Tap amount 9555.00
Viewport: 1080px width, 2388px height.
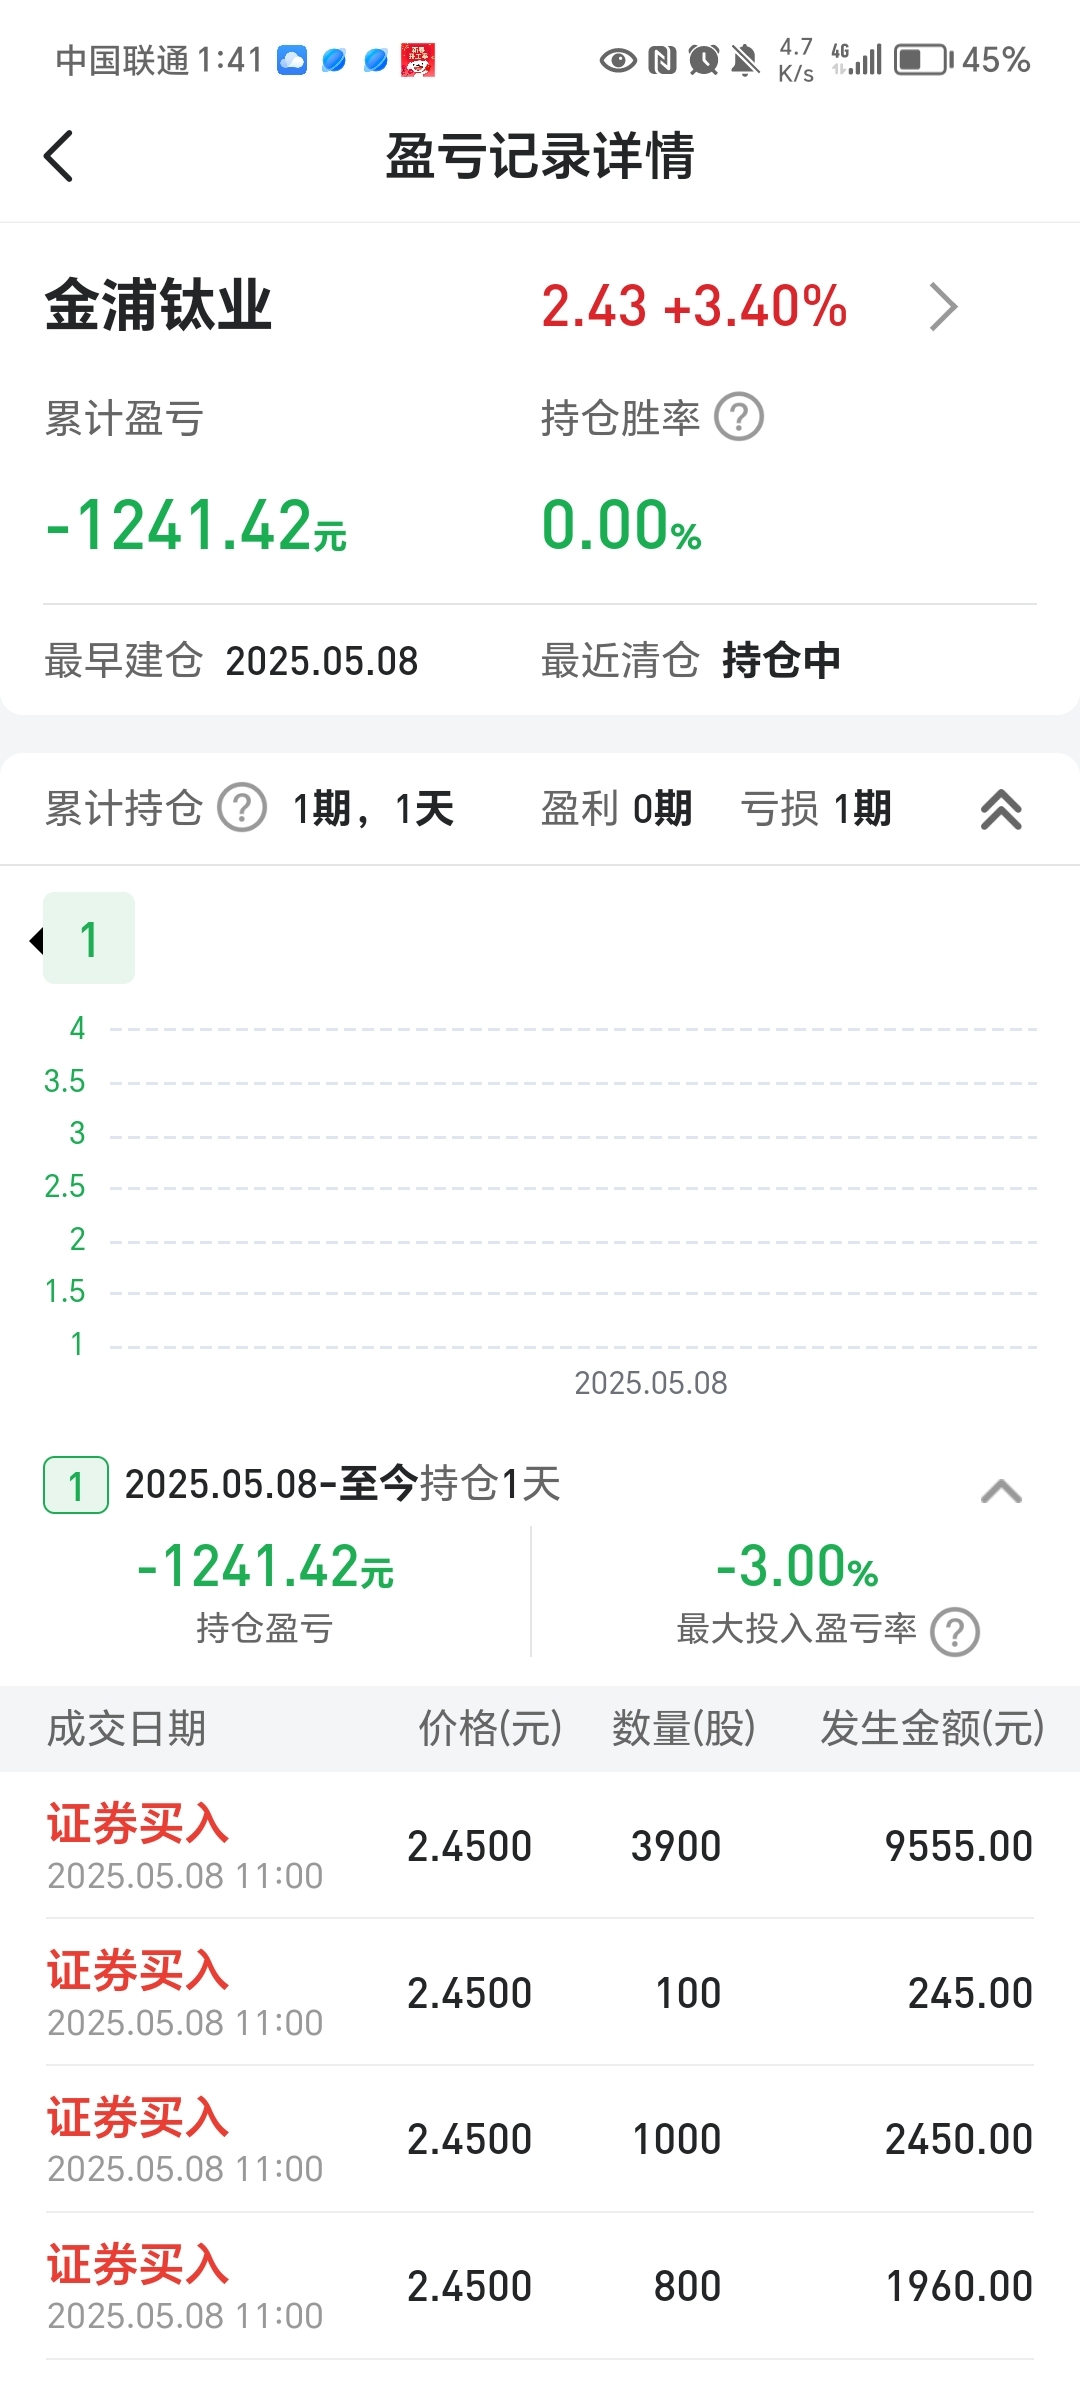pyautogui.click(x=959, y=1846)
